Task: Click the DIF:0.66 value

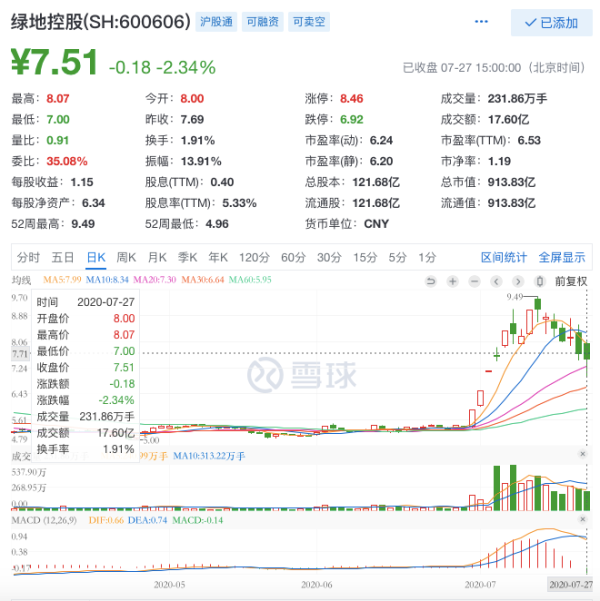Action: (106, 521)
